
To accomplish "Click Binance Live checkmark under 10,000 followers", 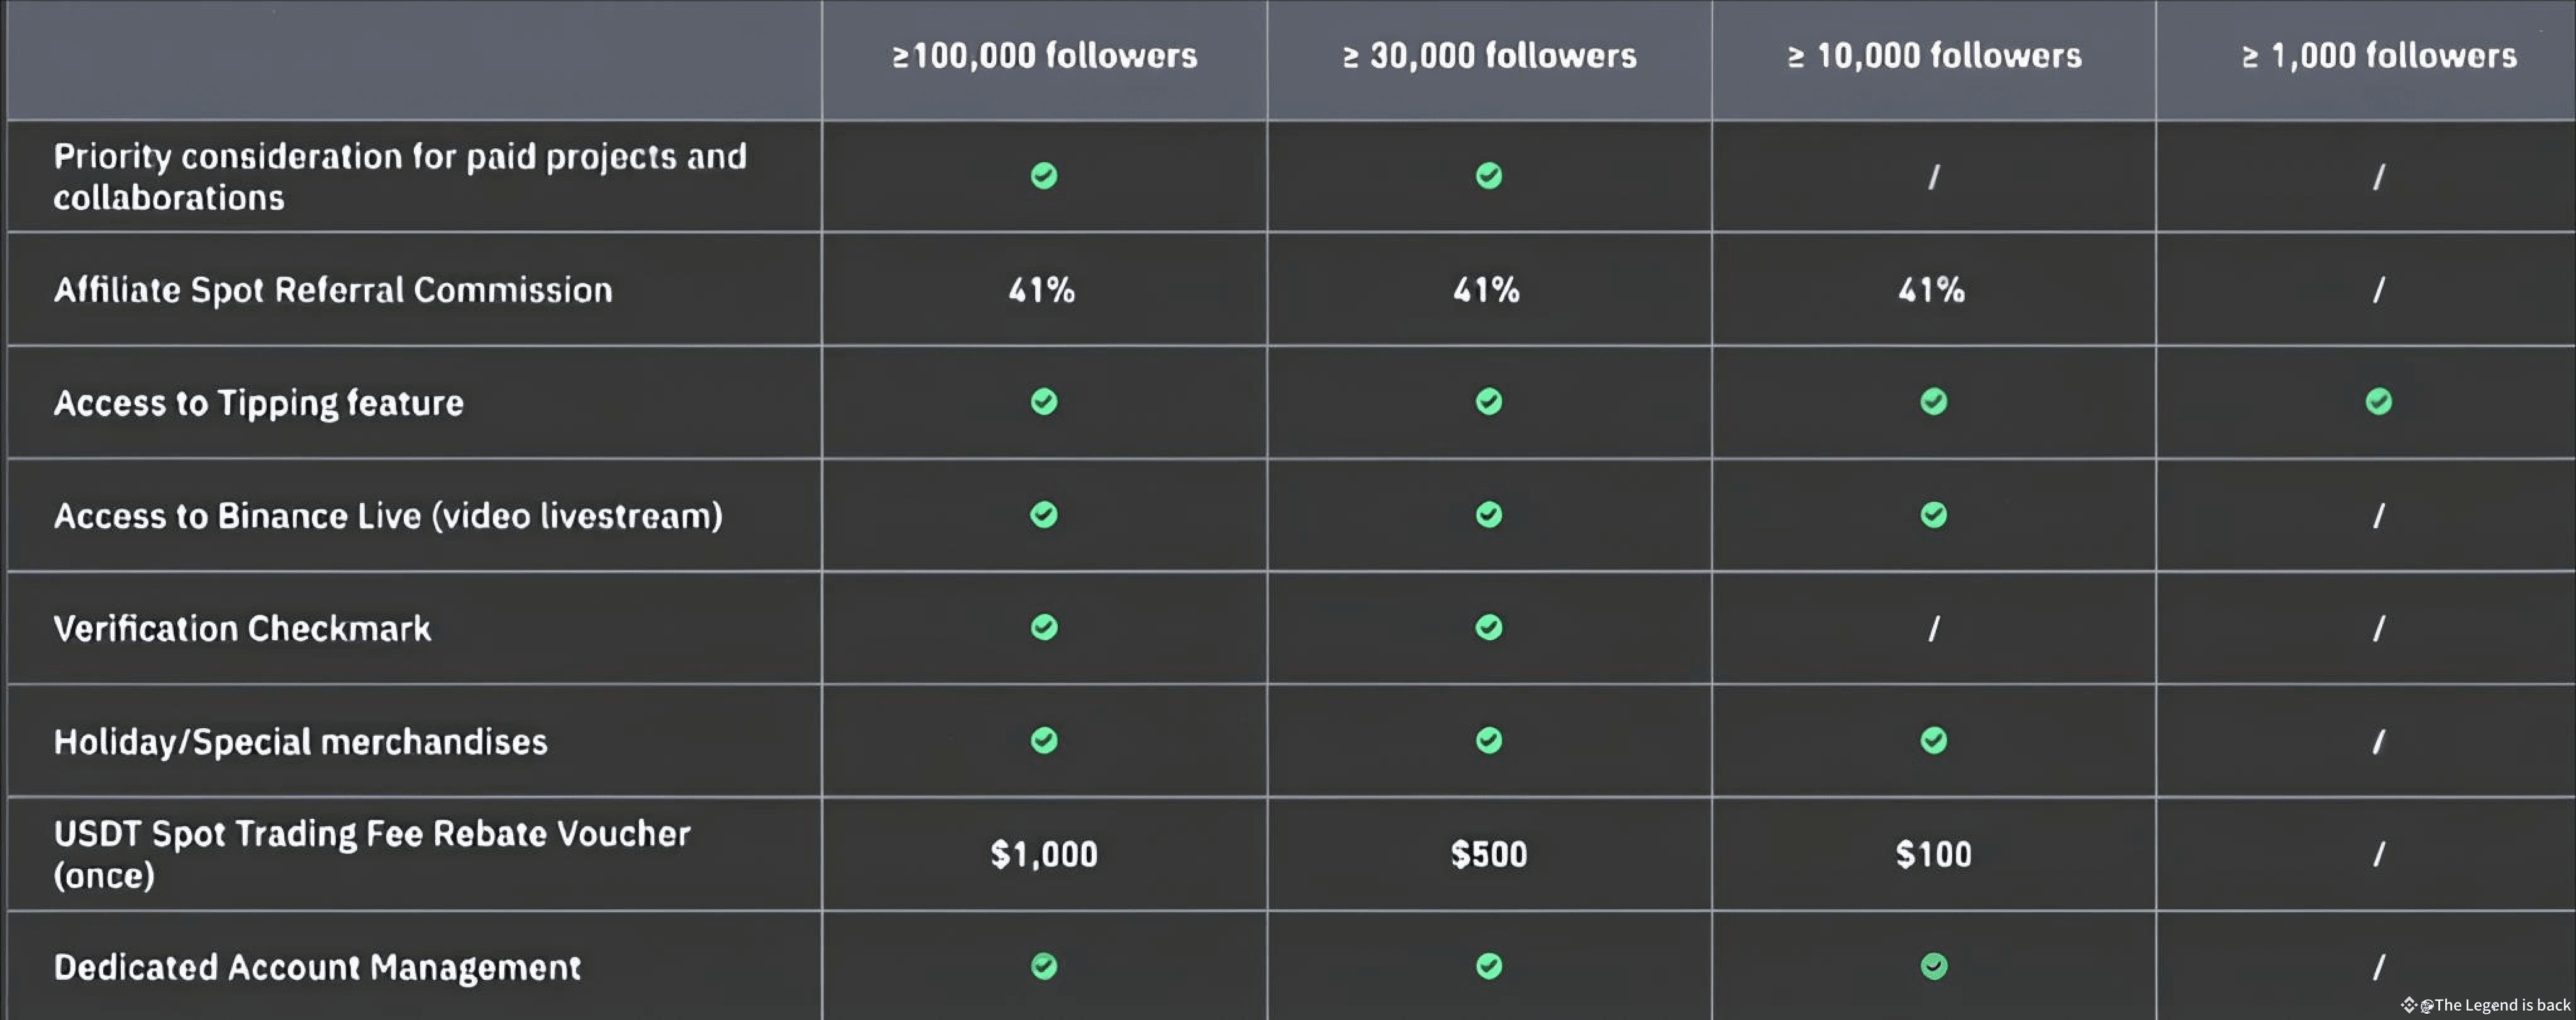I will (1933, 514).
